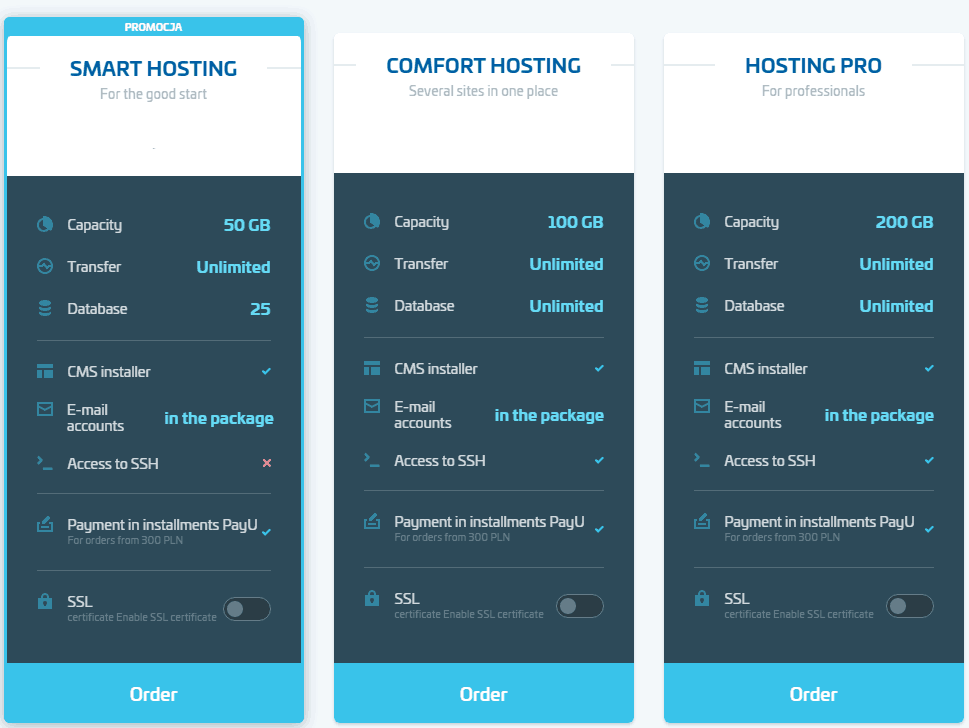Click the CMS installer layout icon in Hosting Pro

click(701, 368)
